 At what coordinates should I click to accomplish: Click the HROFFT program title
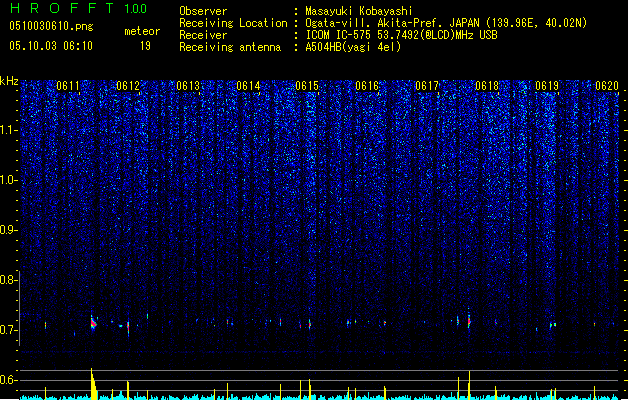pyautogui.click(x=62, y=8)
